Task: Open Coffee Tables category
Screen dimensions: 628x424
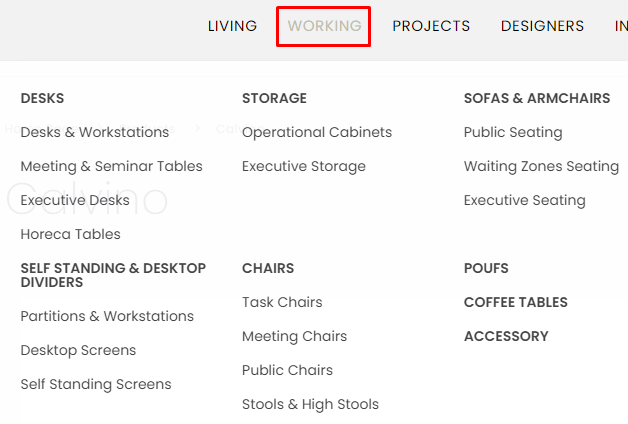Action: click(x=515, y=302)
